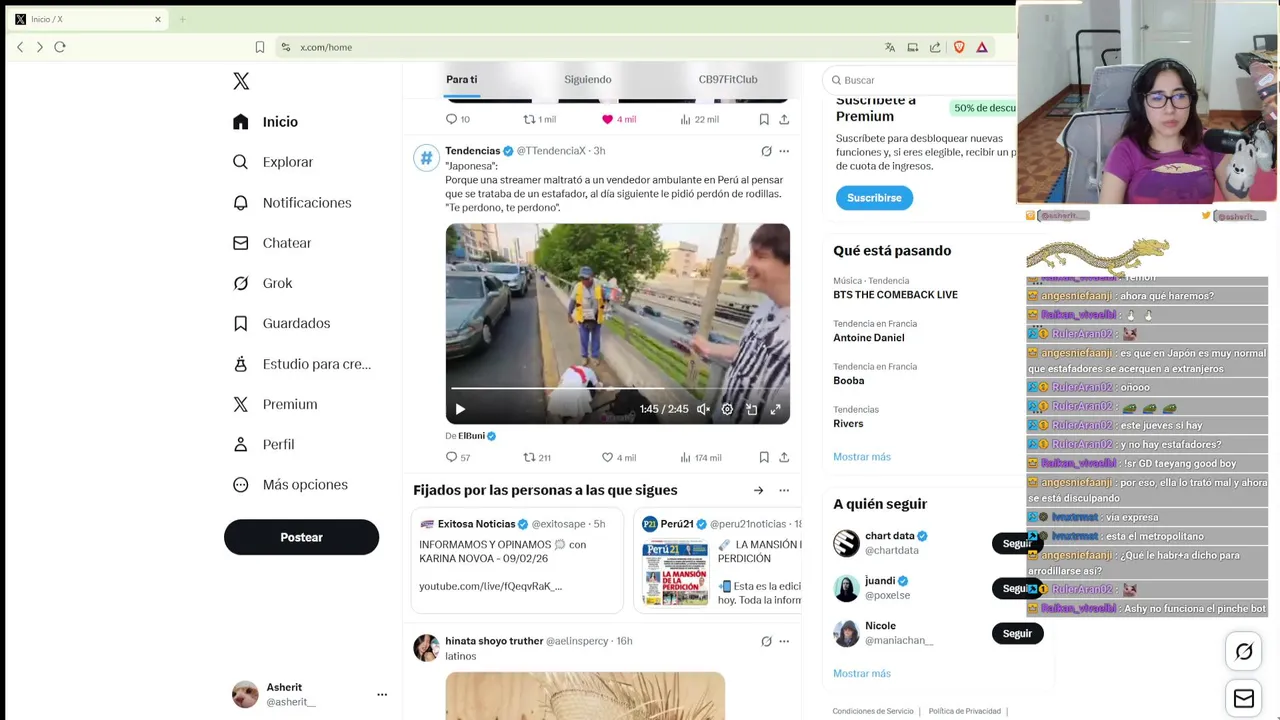Switch to Siguiendo tab
Image resolution: width=1280 pixels, height=720 pixels.
tap(587, 79)
